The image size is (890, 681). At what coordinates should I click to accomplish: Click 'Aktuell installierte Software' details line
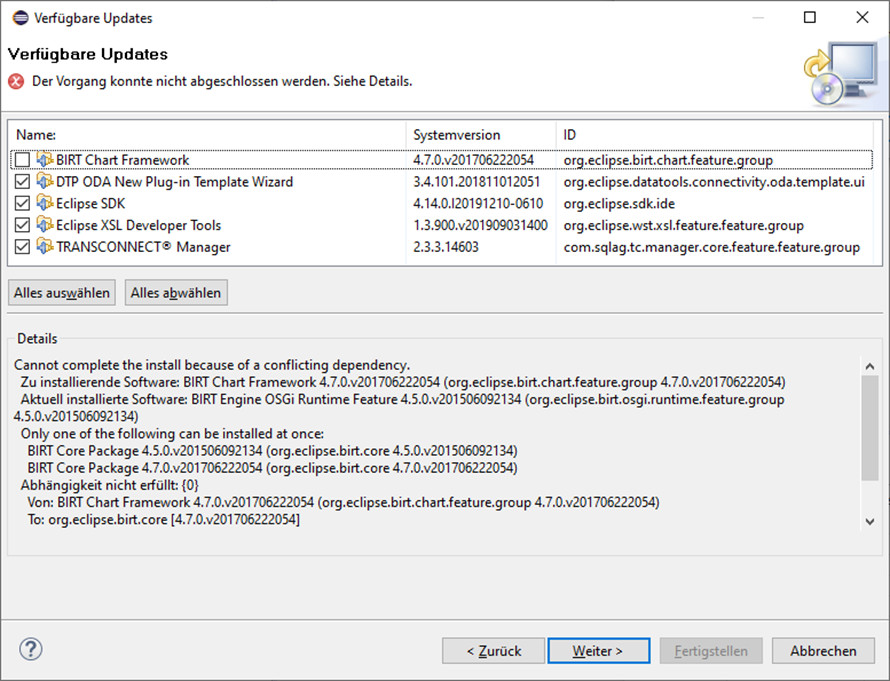(x=399, y=407)
